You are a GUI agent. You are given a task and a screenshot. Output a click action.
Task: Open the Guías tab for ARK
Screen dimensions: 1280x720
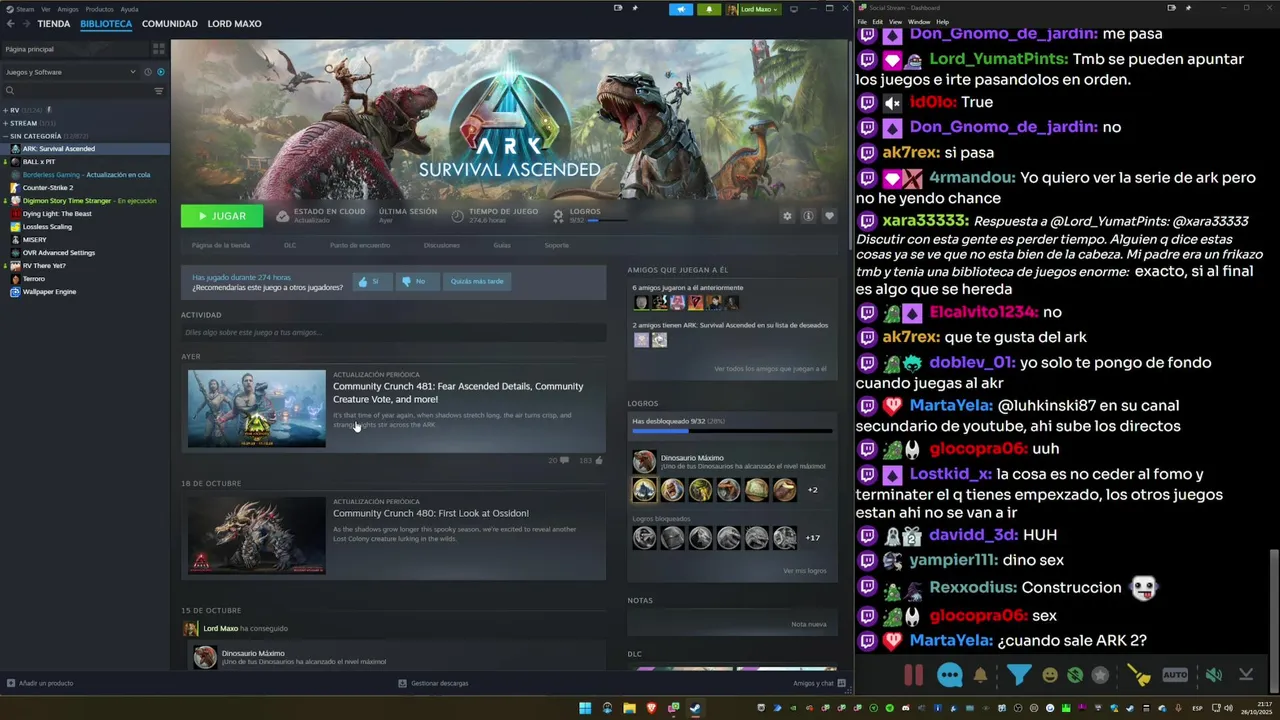[502, 245]
